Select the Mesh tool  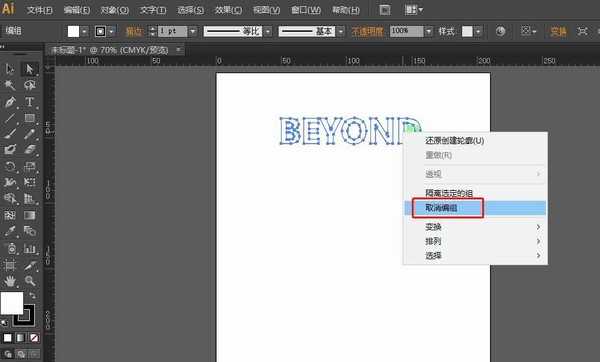[x=10, y=215]
